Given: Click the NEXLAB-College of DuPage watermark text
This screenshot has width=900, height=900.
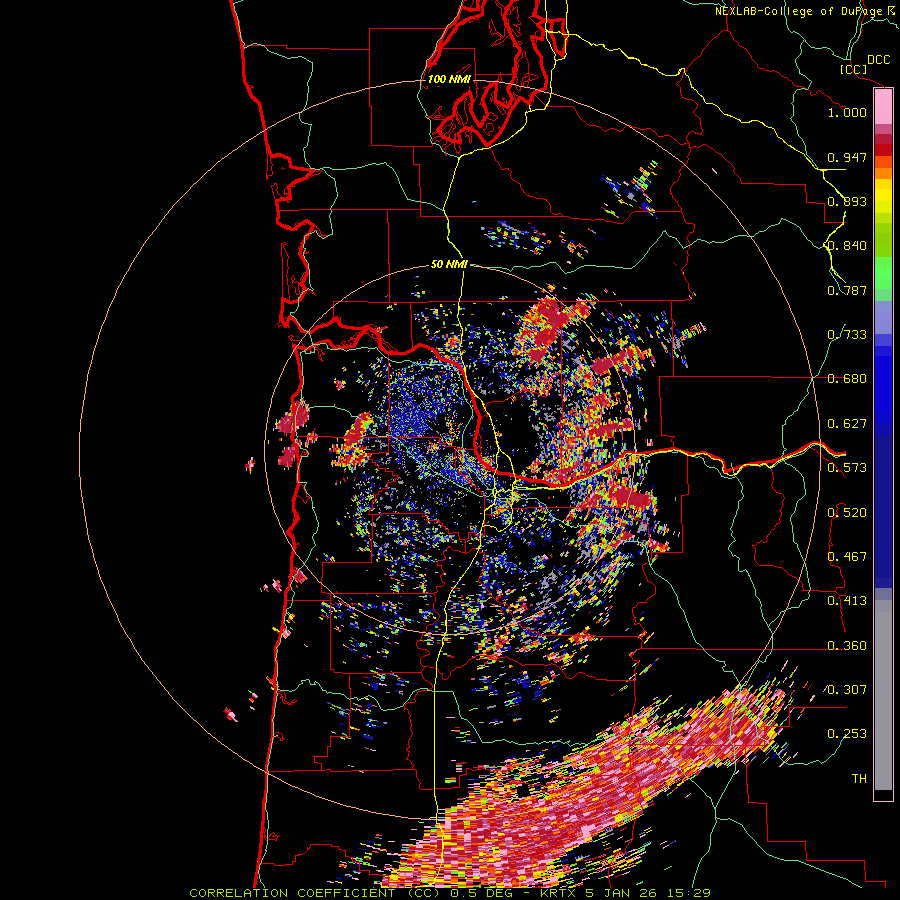Looking at the screenshot, I should pyautogui.click(x=805, y=11).
